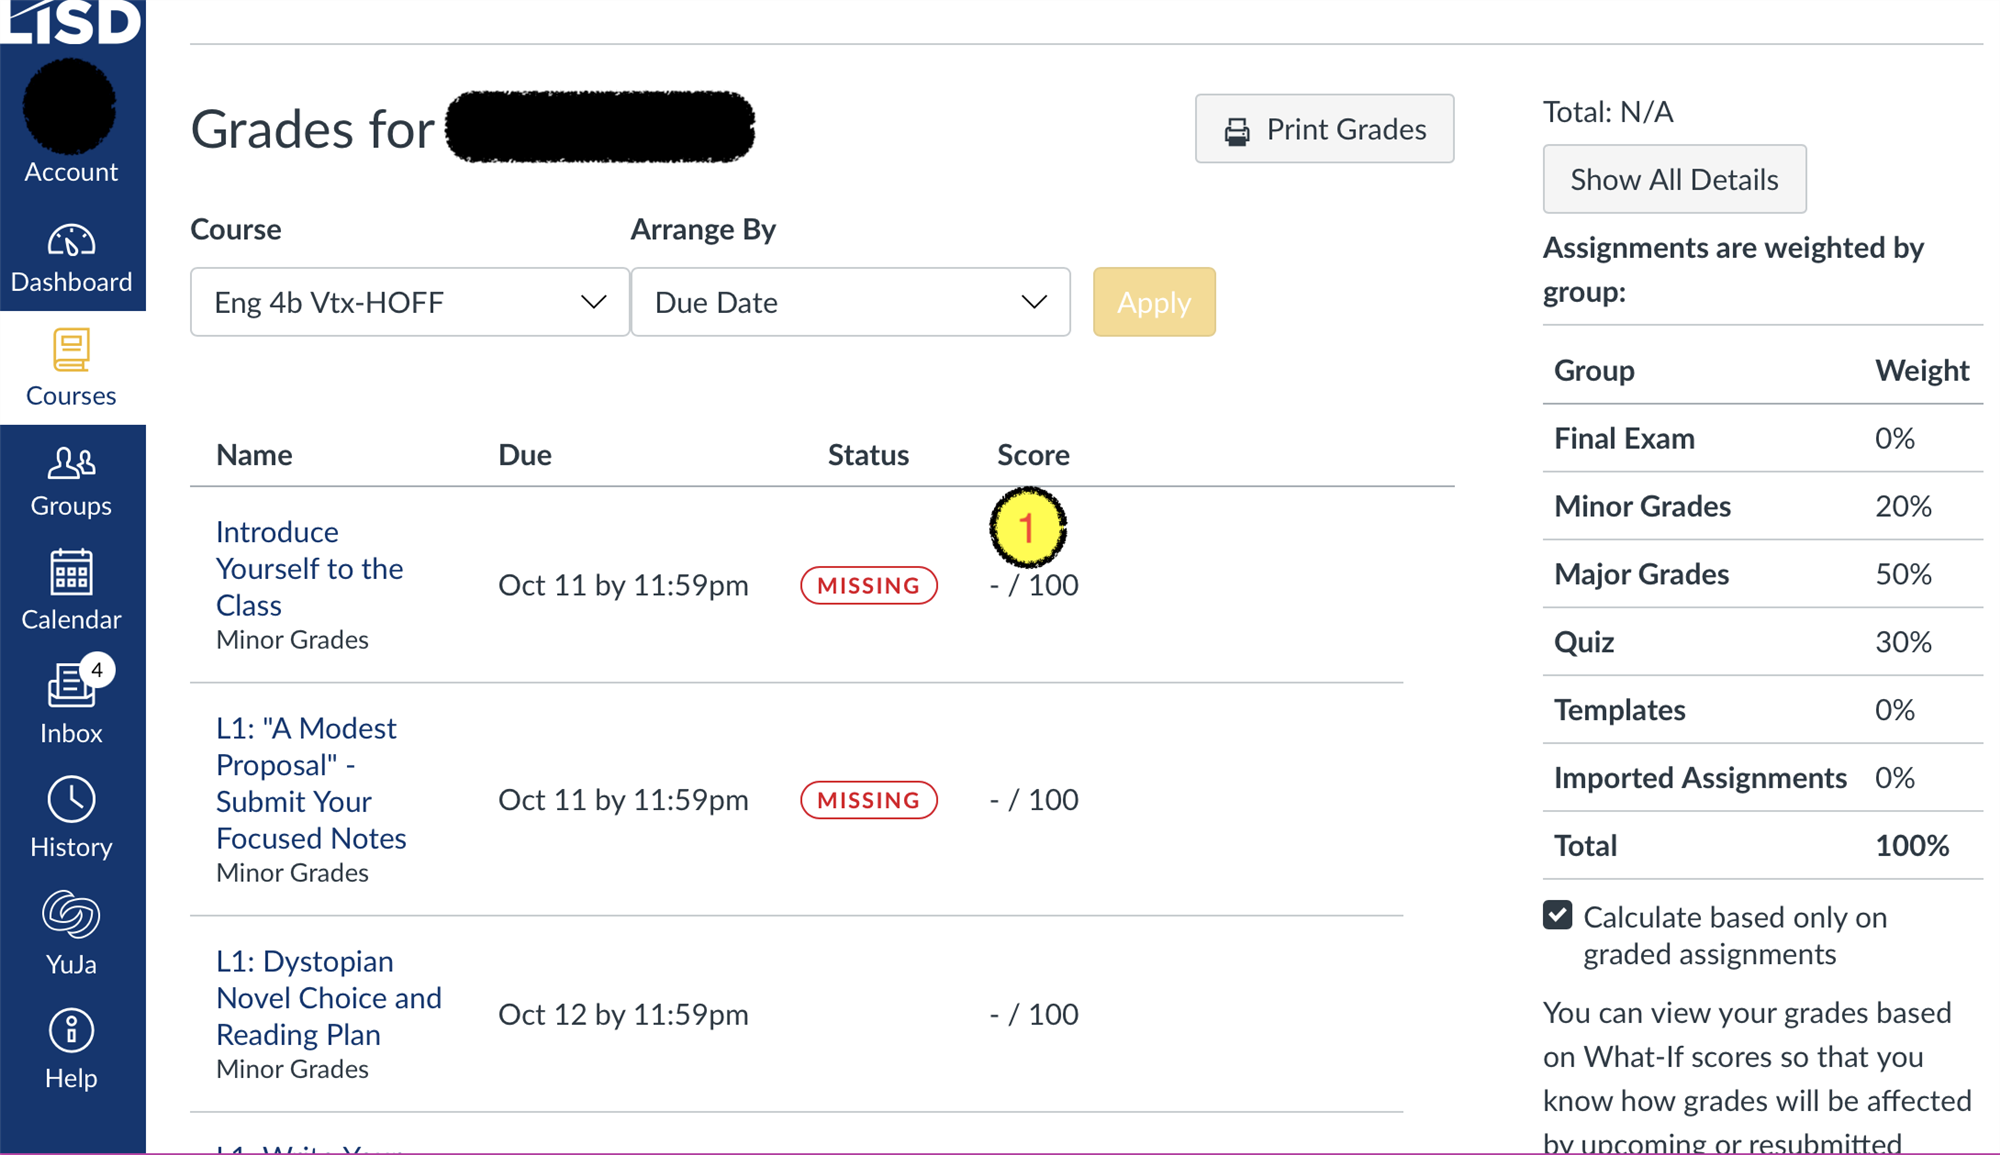Go to the Dashboard icon
The image size is (2000, 1155).
click(x=71, y=241)
